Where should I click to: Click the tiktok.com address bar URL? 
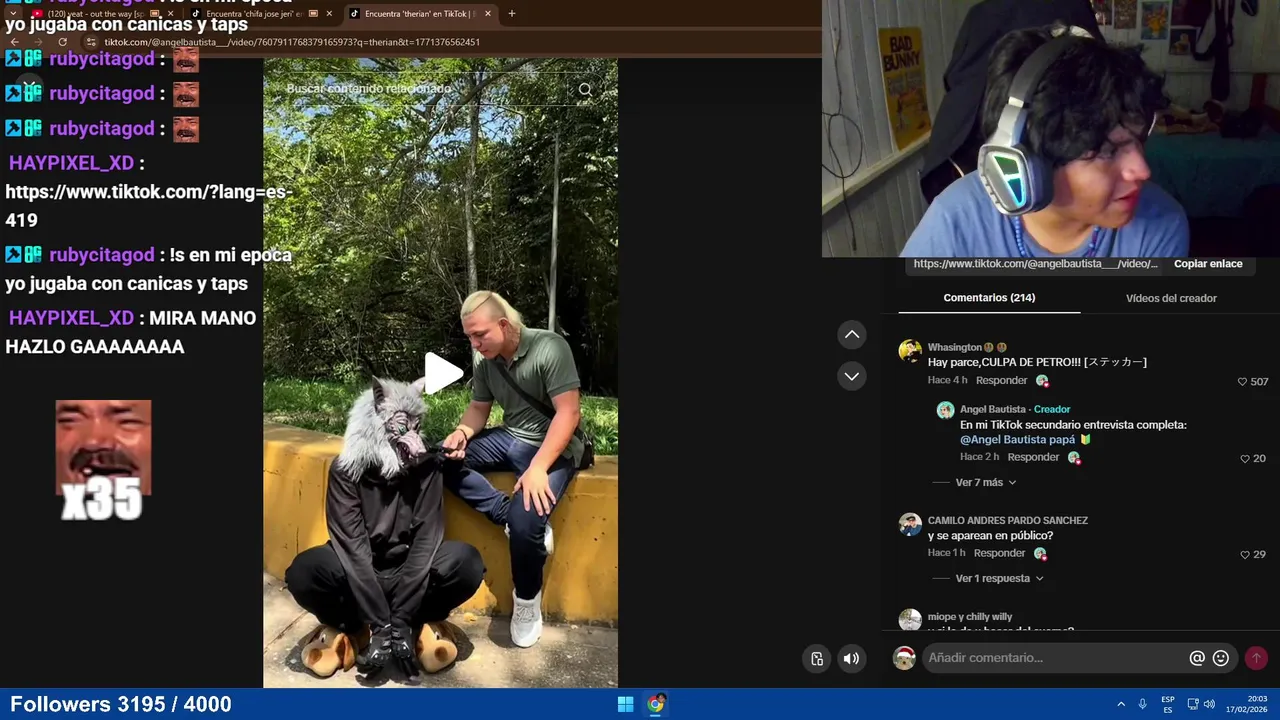[292, 42]
